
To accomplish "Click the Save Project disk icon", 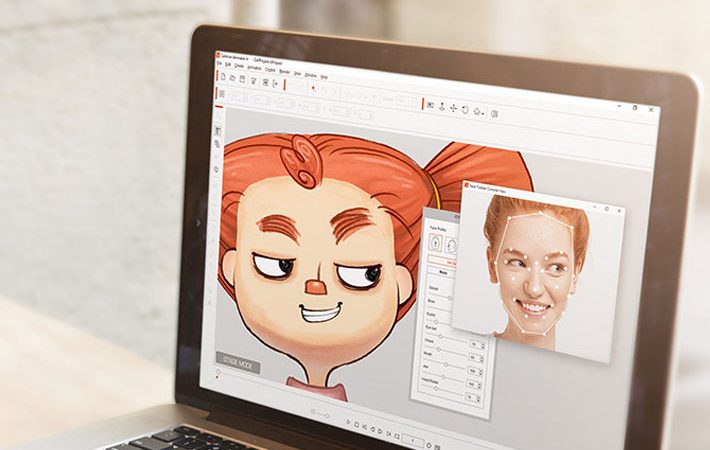I will point(242,79).
